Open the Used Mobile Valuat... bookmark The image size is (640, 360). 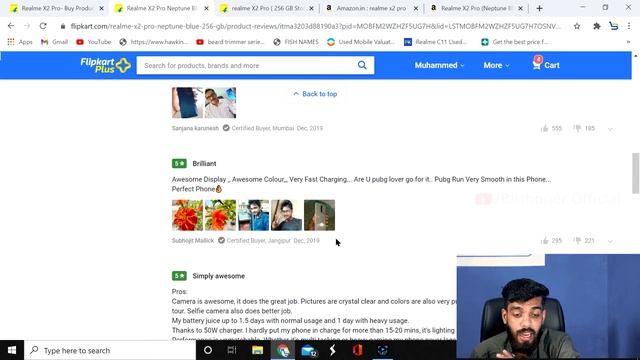(x=361, y=42)
